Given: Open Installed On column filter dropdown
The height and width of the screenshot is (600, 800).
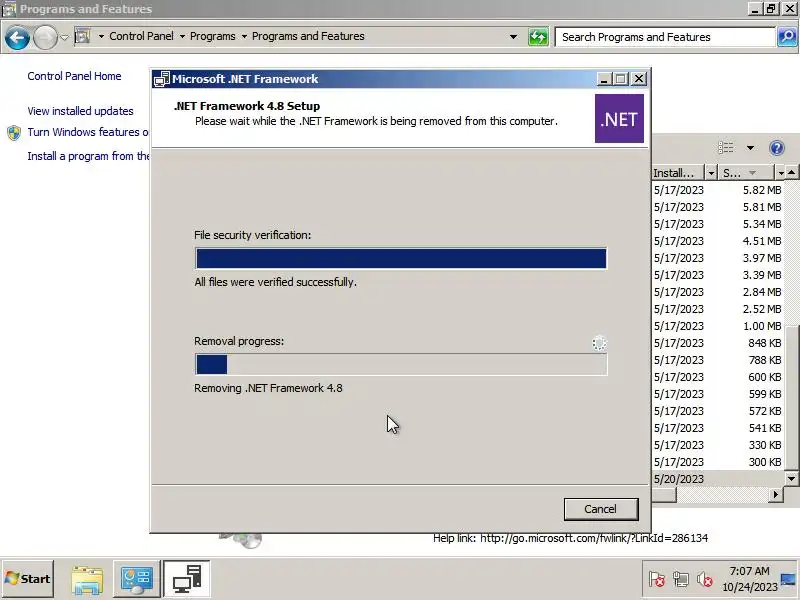Looking at the screenshot, I should coord(711,173).
